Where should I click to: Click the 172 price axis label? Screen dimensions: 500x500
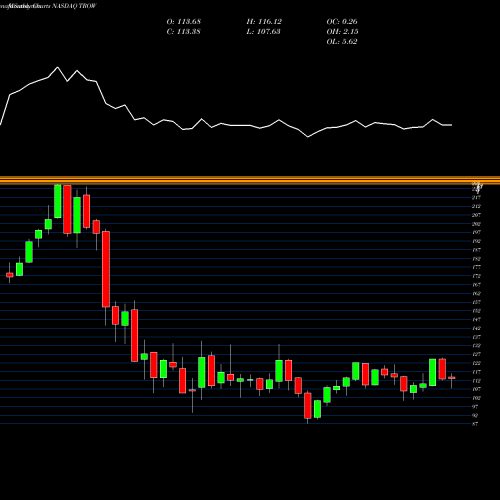476,276
